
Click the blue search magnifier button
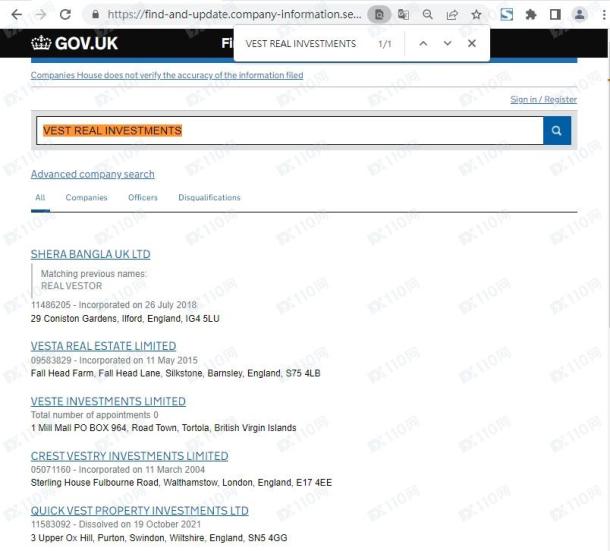click(557, 130)
